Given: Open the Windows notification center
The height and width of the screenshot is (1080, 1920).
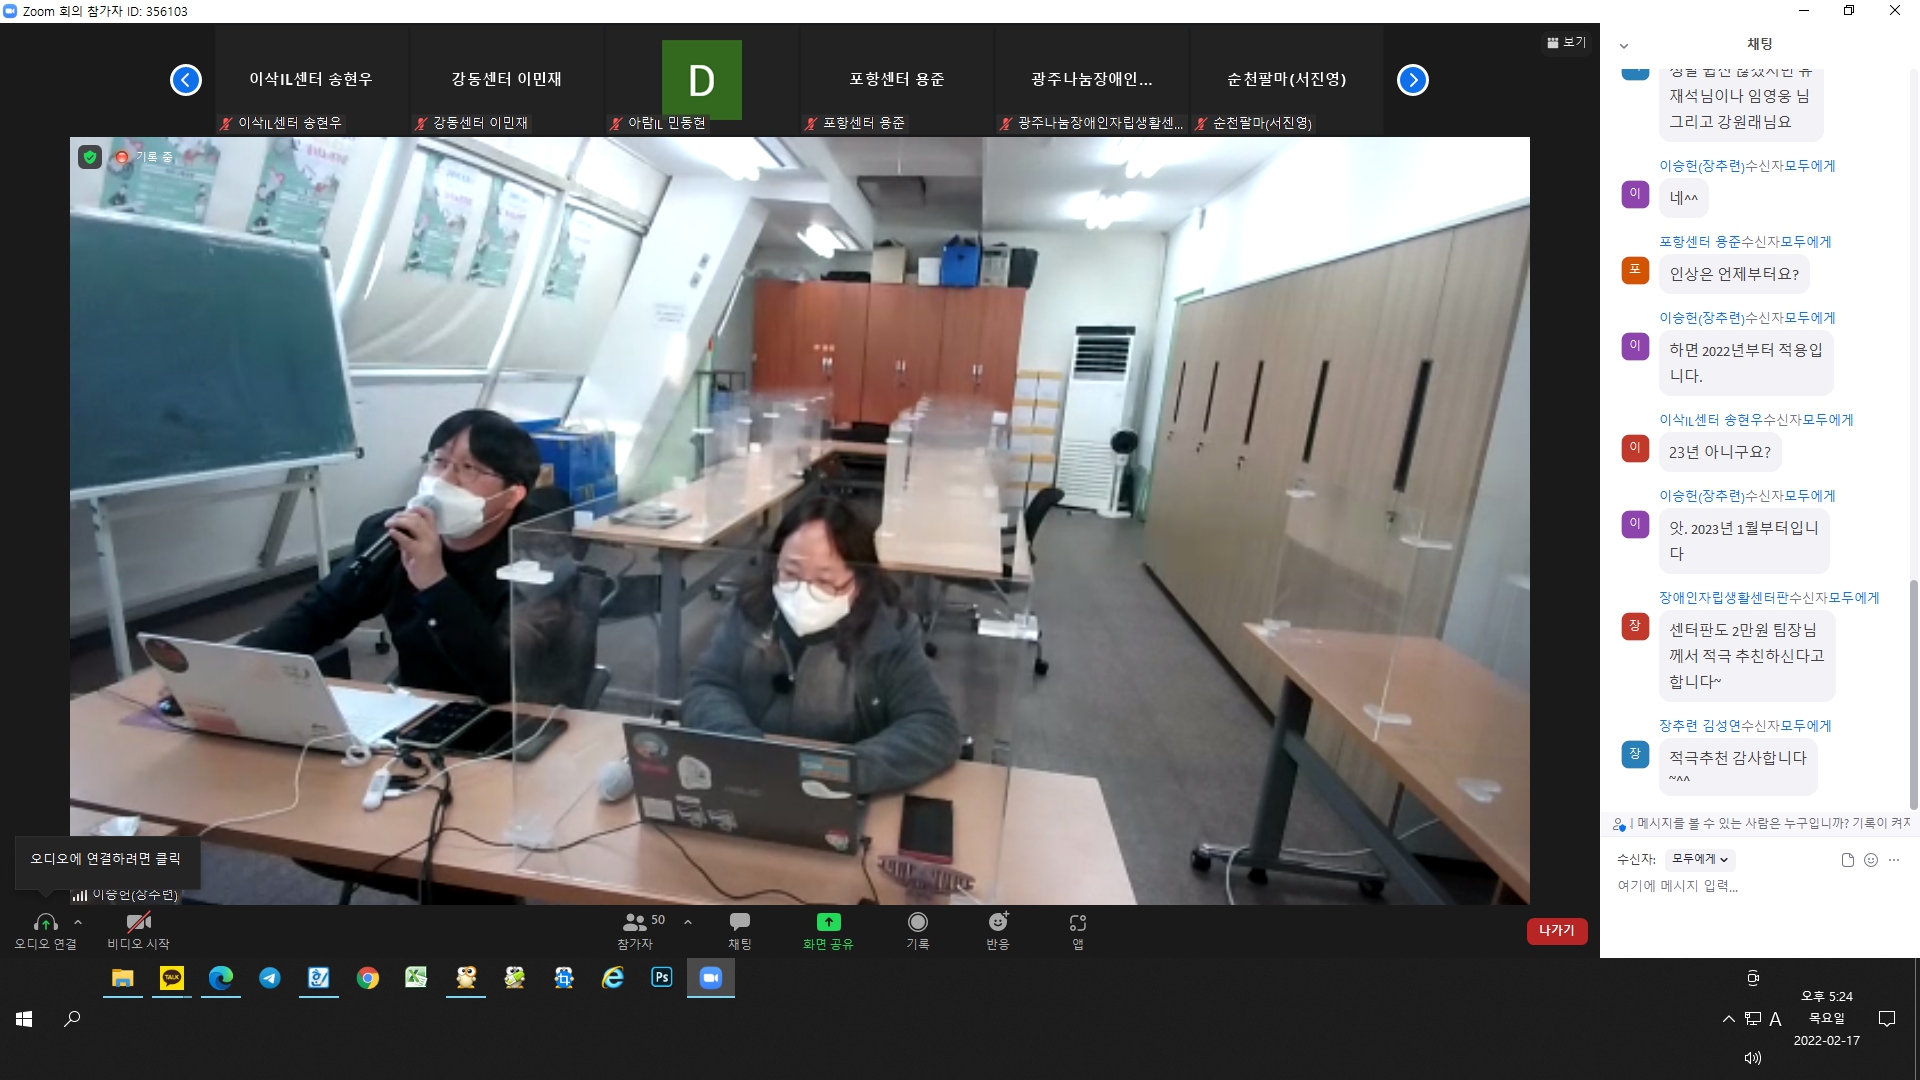Looking at the screenshot, I should 1887,1019.
